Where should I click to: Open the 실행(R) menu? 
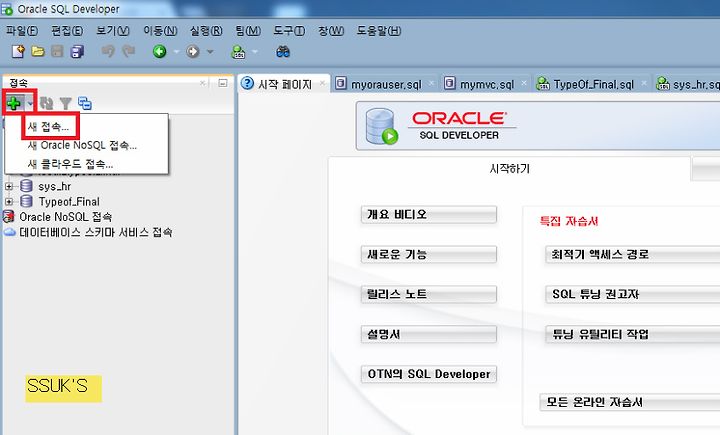(x=206, y=31)
